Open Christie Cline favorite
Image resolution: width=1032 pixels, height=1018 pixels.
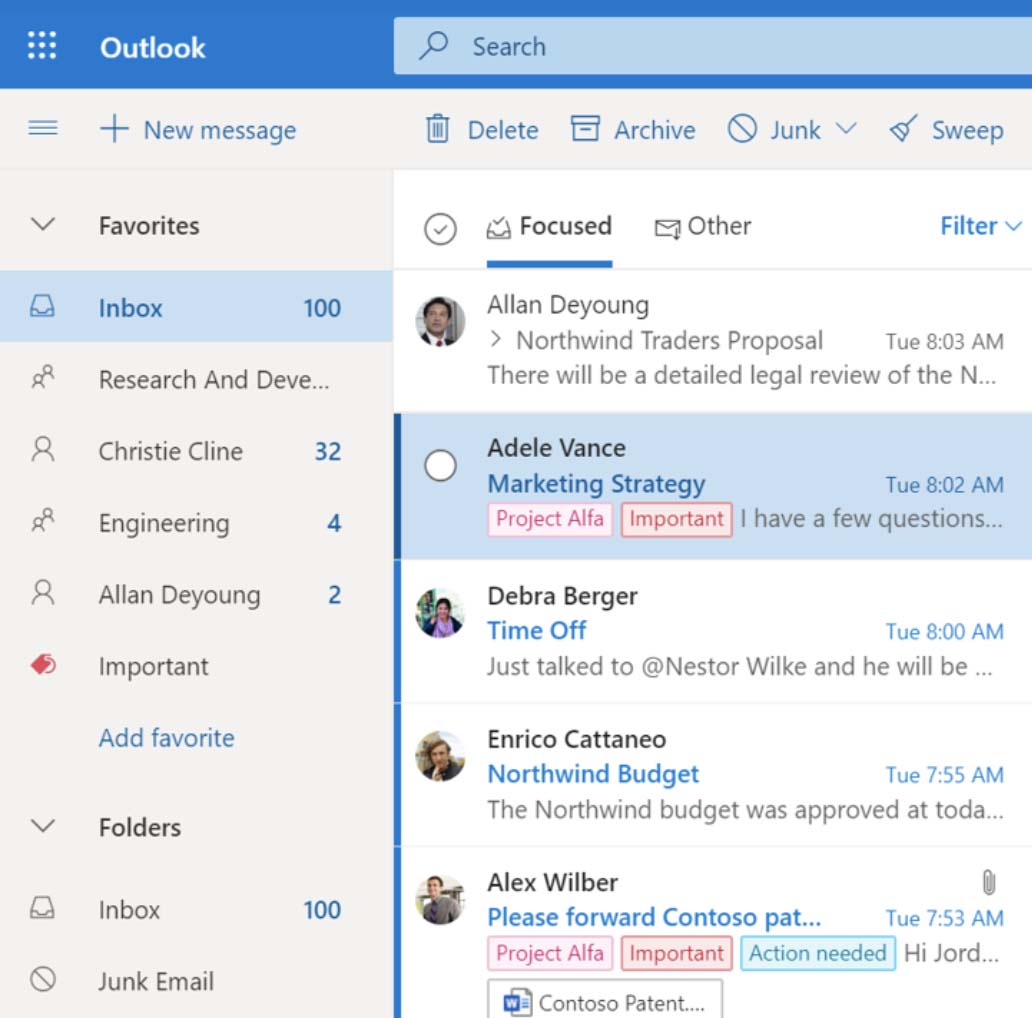point(196,450)
